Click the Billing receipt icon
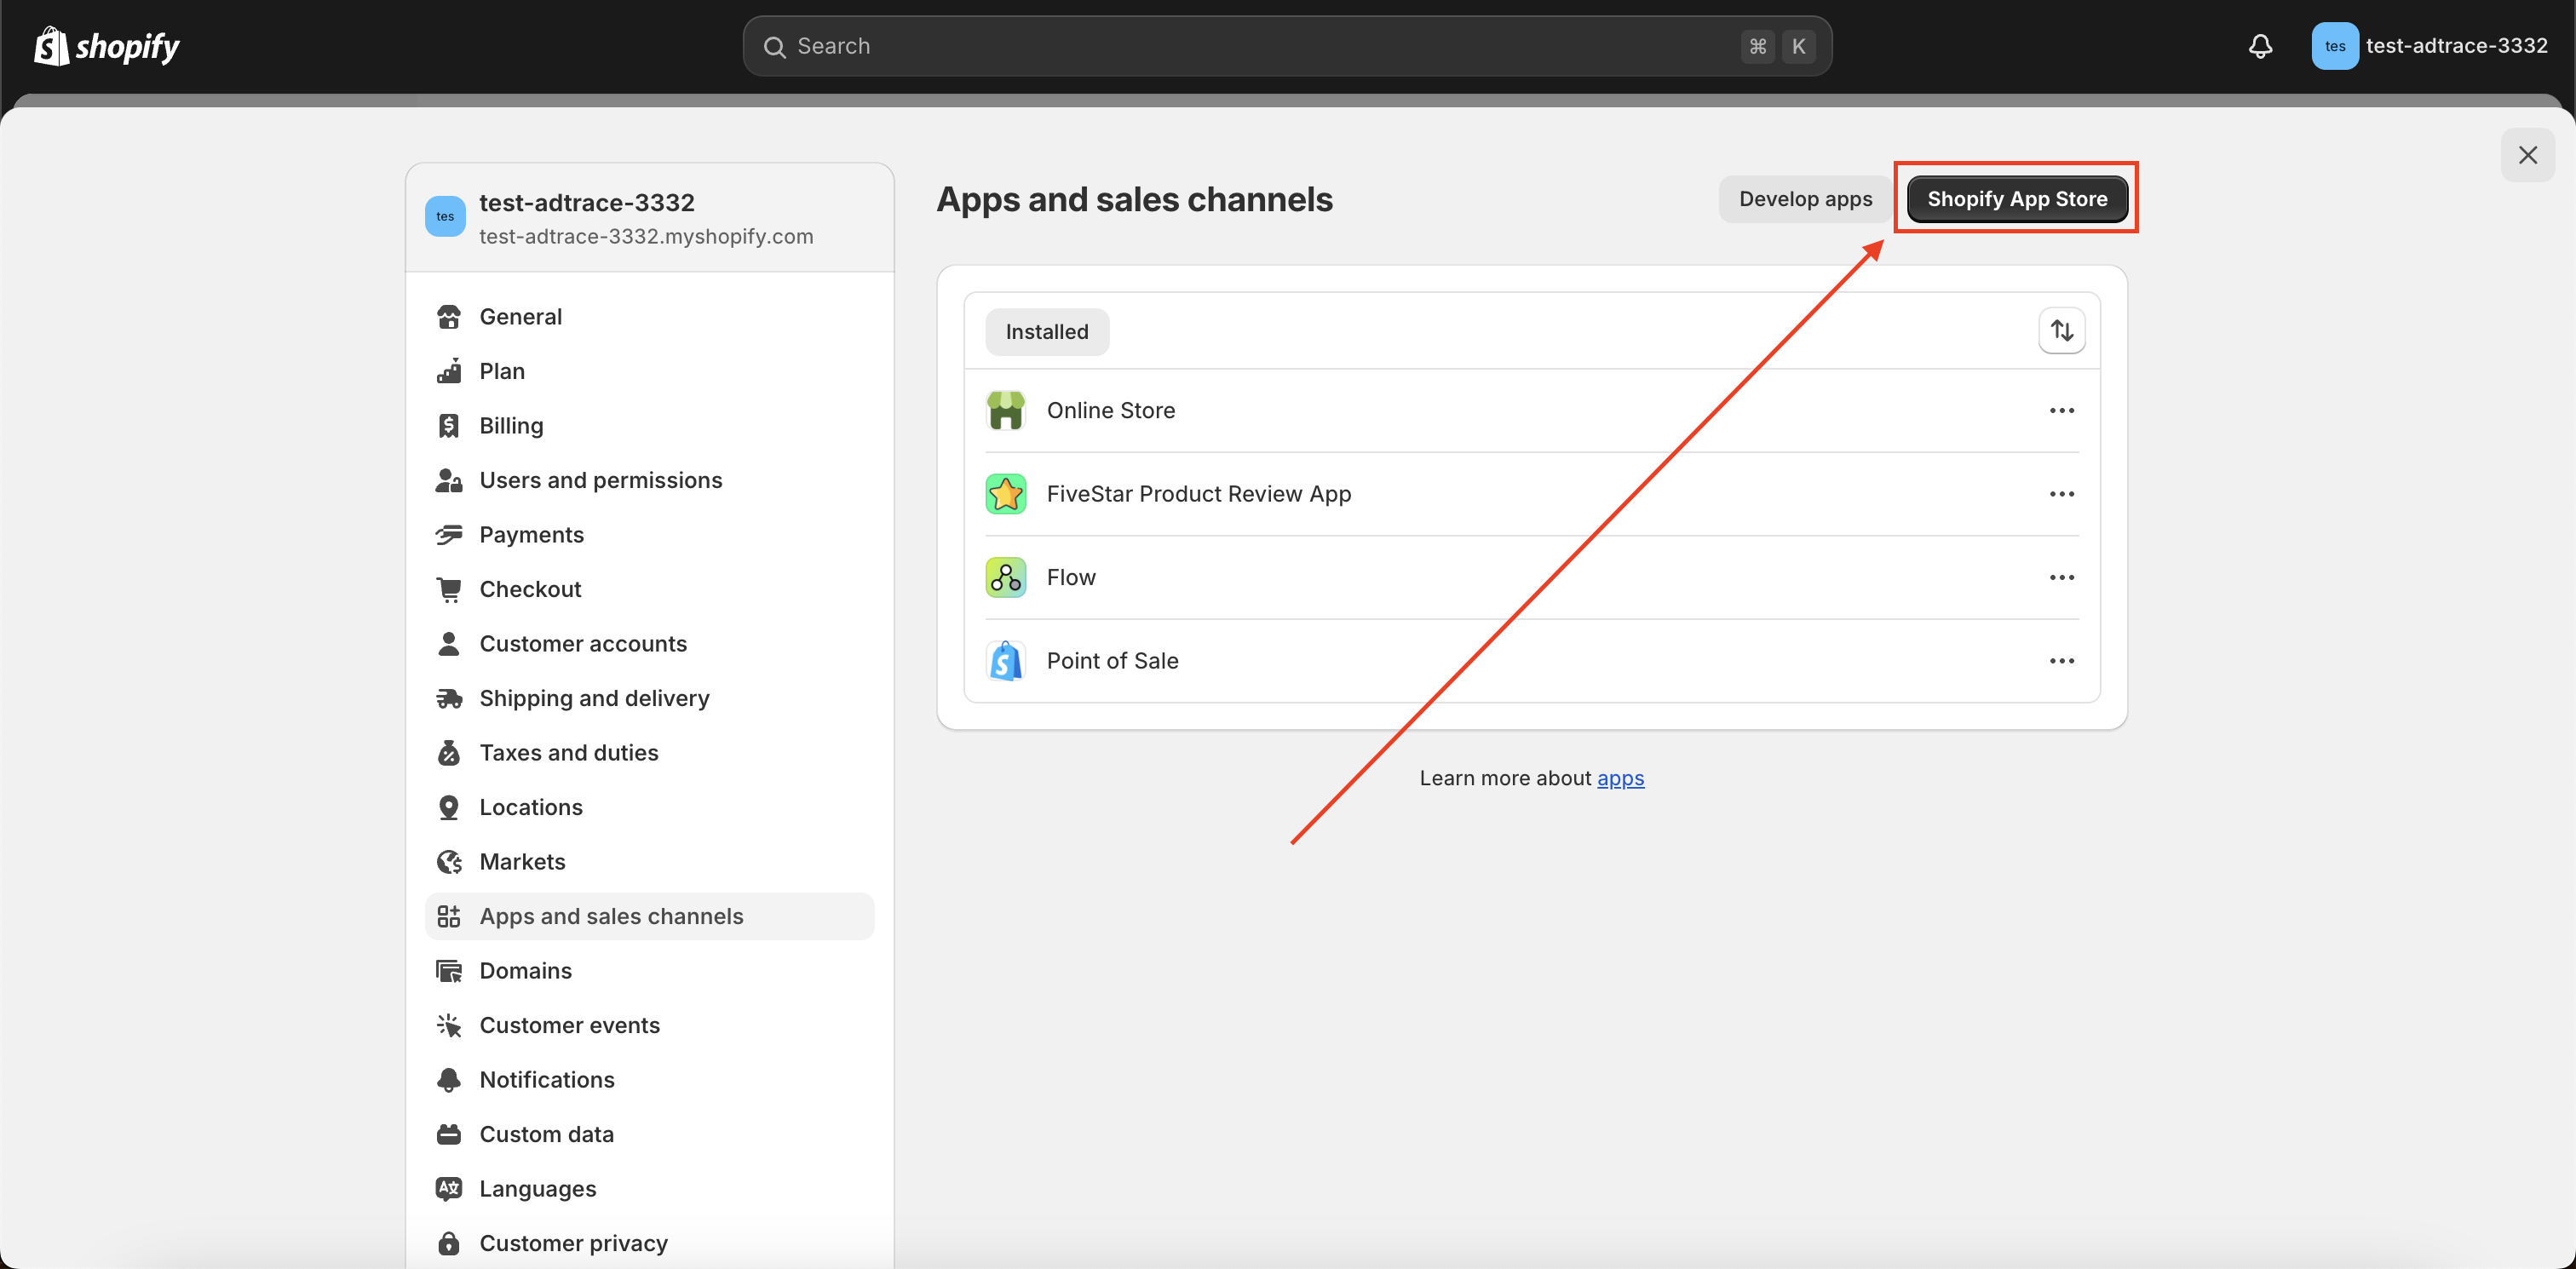The width and height of the screenshot is (2576, 1269). pyautogui.click(x=449, y=426)
